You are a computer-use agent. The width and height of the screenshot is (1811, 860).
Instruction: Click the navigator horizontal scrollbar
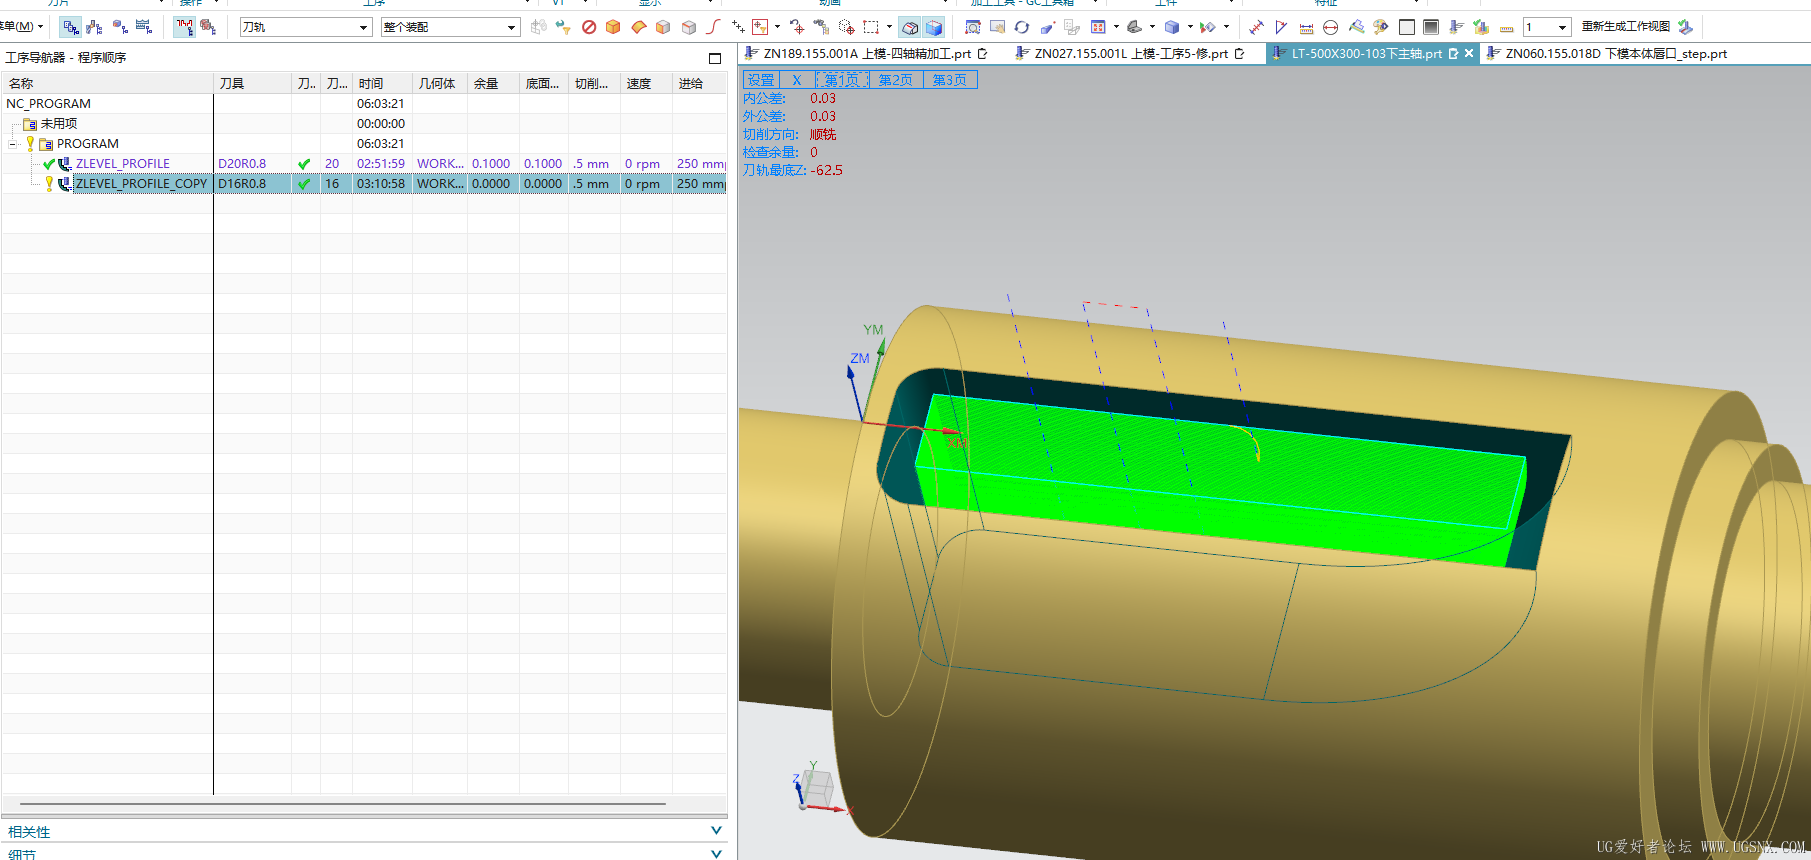click(x=343, y=803)
